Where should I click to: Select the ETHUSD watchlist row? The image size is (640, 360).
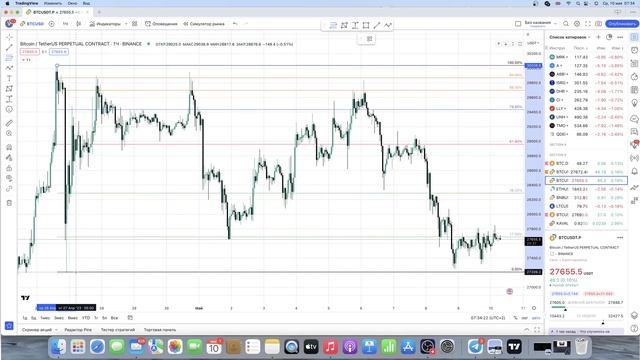[587, 189]
